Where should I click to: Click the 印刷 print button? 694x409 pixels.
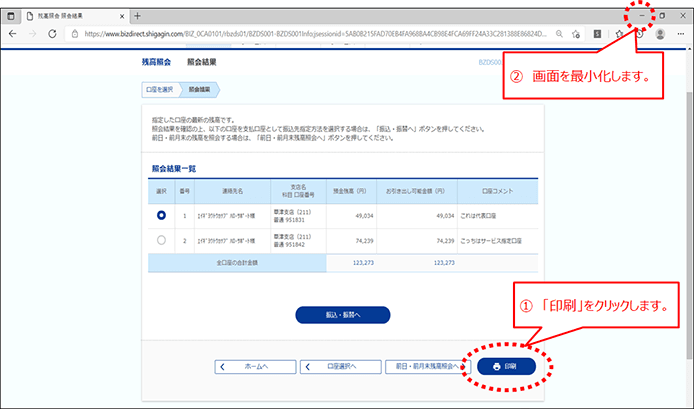tap(506, 366)
